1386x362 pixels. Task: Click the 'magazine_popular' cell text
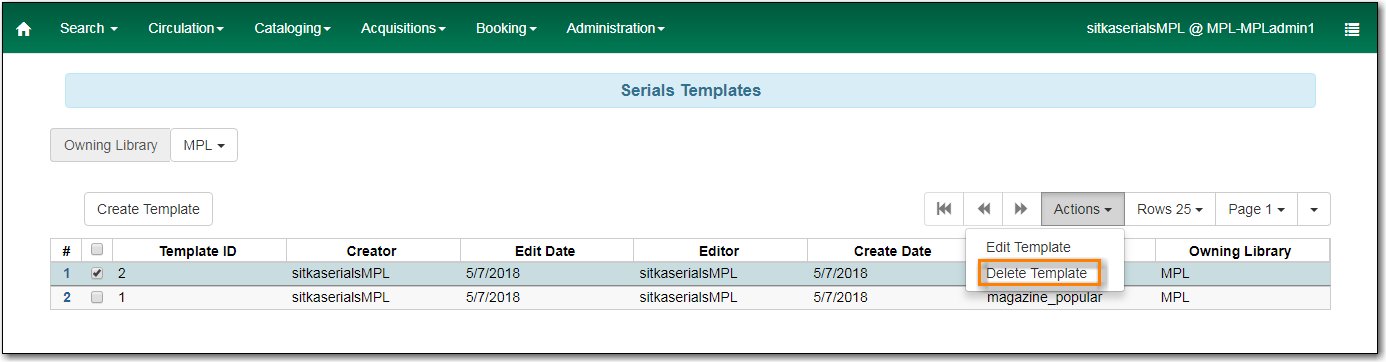coord(1044,297)
